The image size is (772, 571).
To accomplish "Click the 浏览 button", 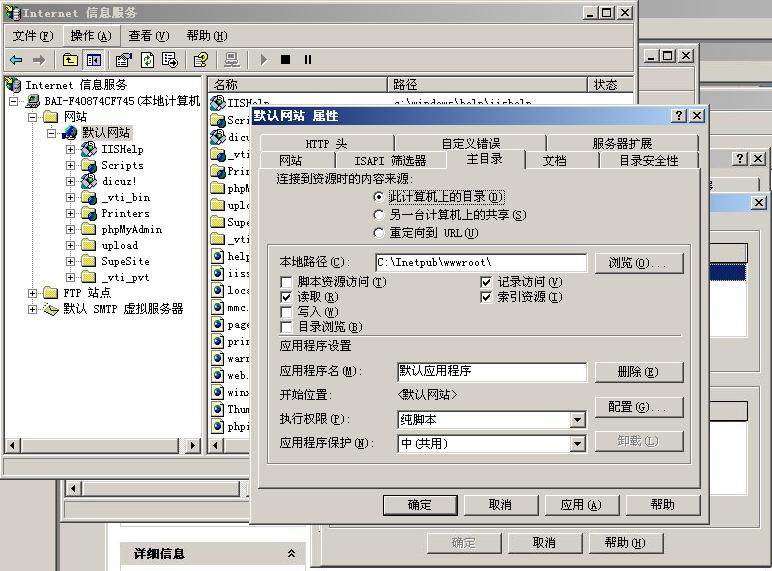I will [x=639, y=263].
